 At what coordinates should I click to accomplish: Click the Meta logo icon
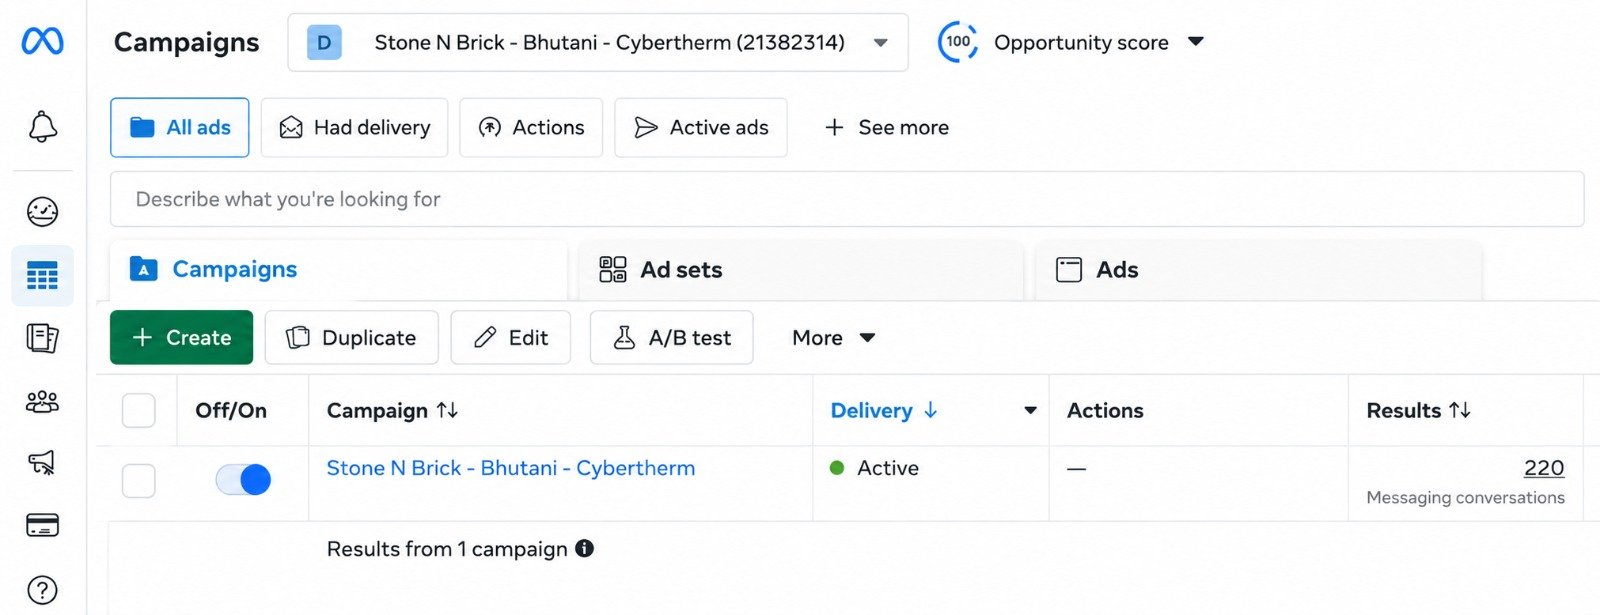[42, 41]
